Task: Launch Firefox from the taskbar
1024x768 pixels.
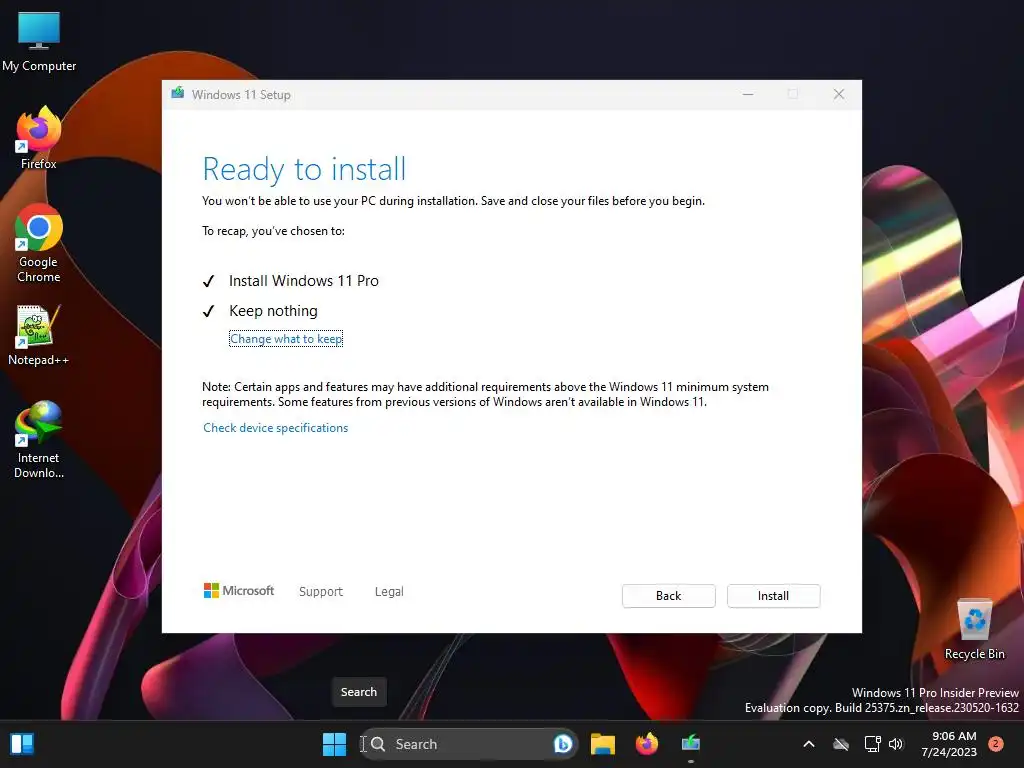Action: 647,744
